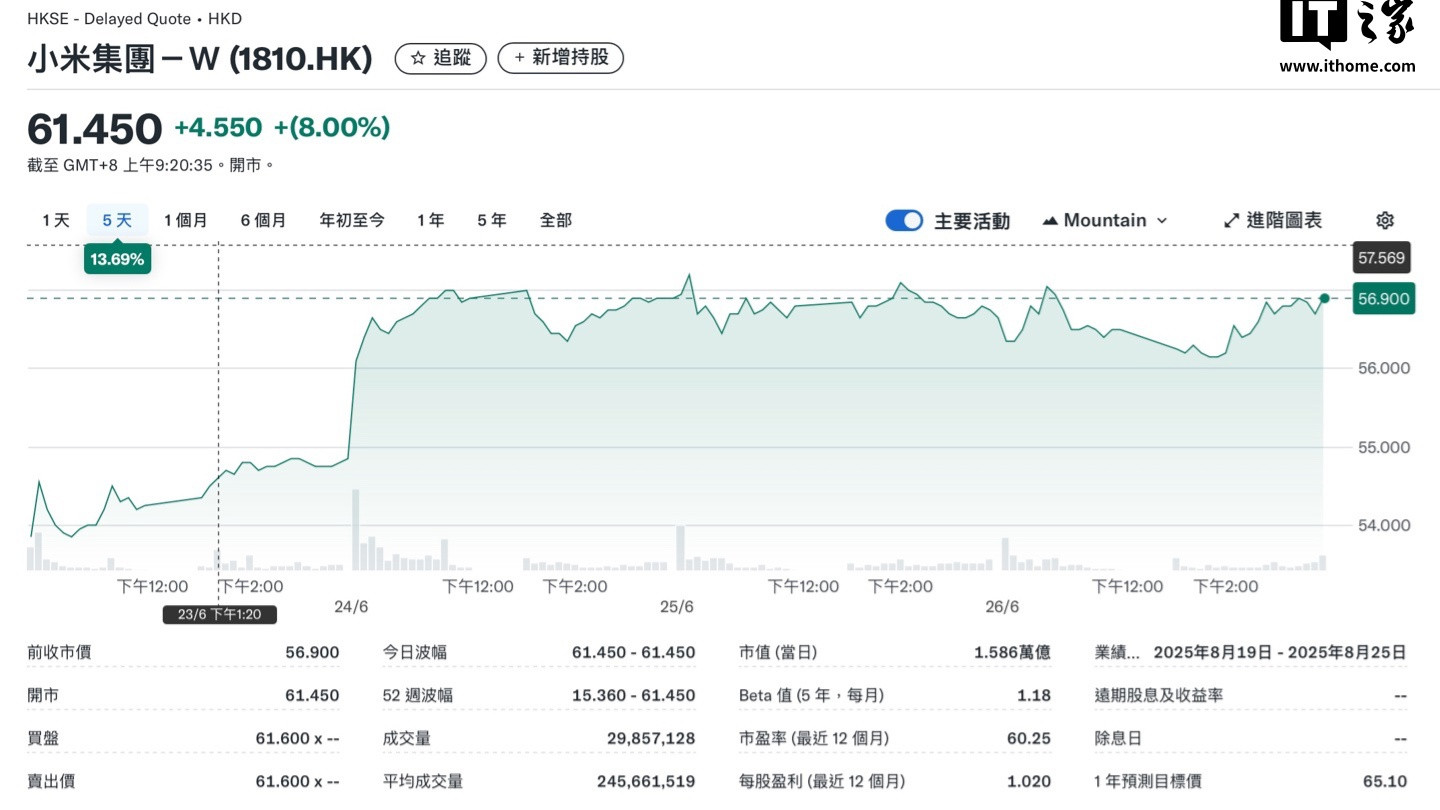Click the 1年預測目標價 target estimate label
The width and height of the screenshot is (1440, 810).
pos(1148,781)
